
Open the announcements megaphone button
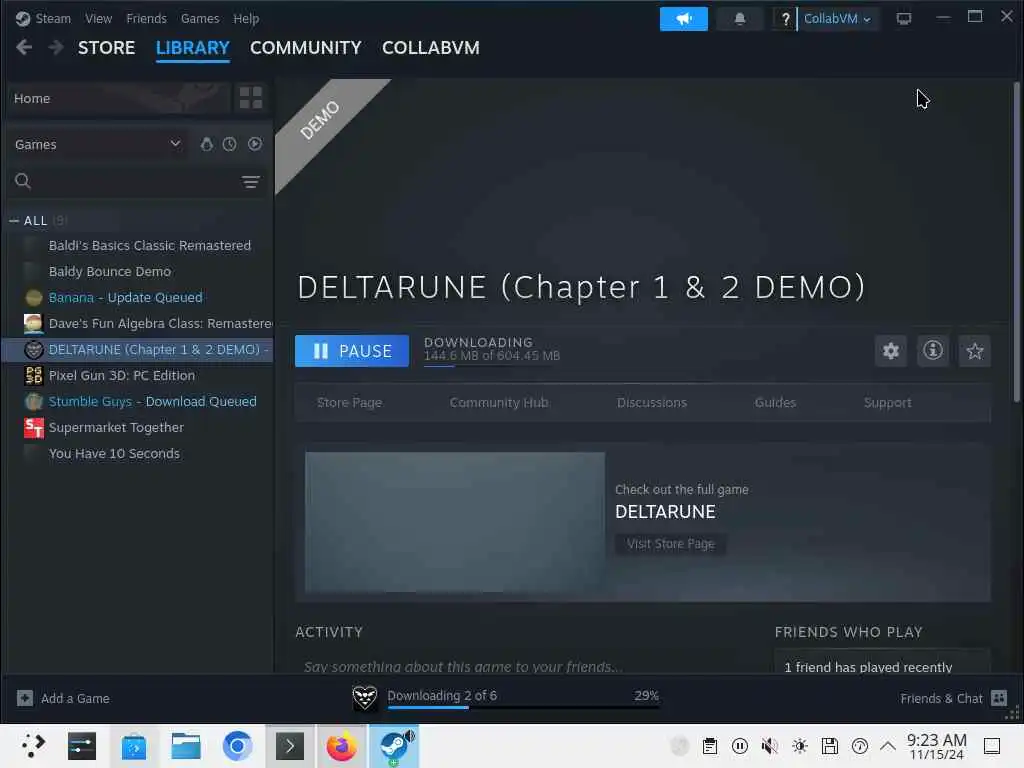coord(683,19)
